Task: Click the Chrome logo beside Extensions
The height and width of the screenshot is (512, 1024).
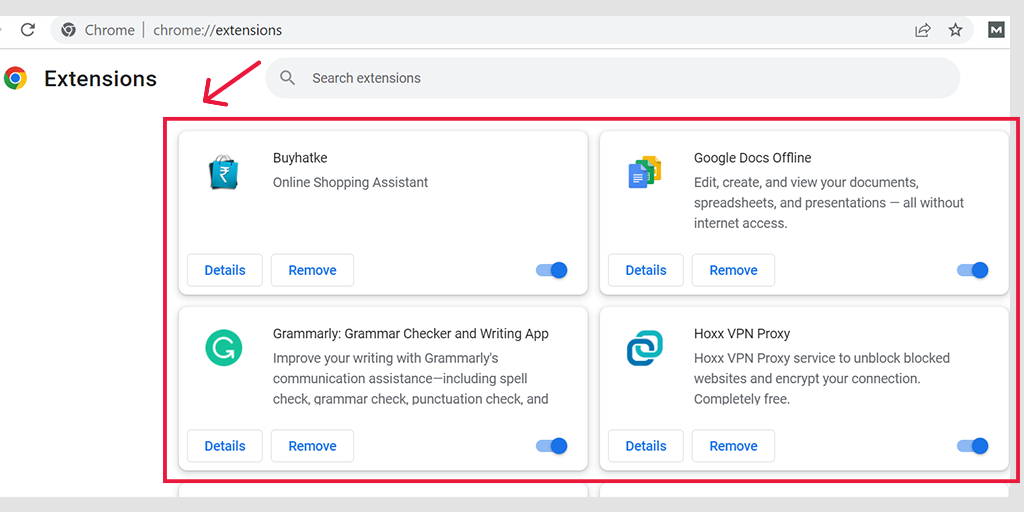Action: click(x=15, y=78)
